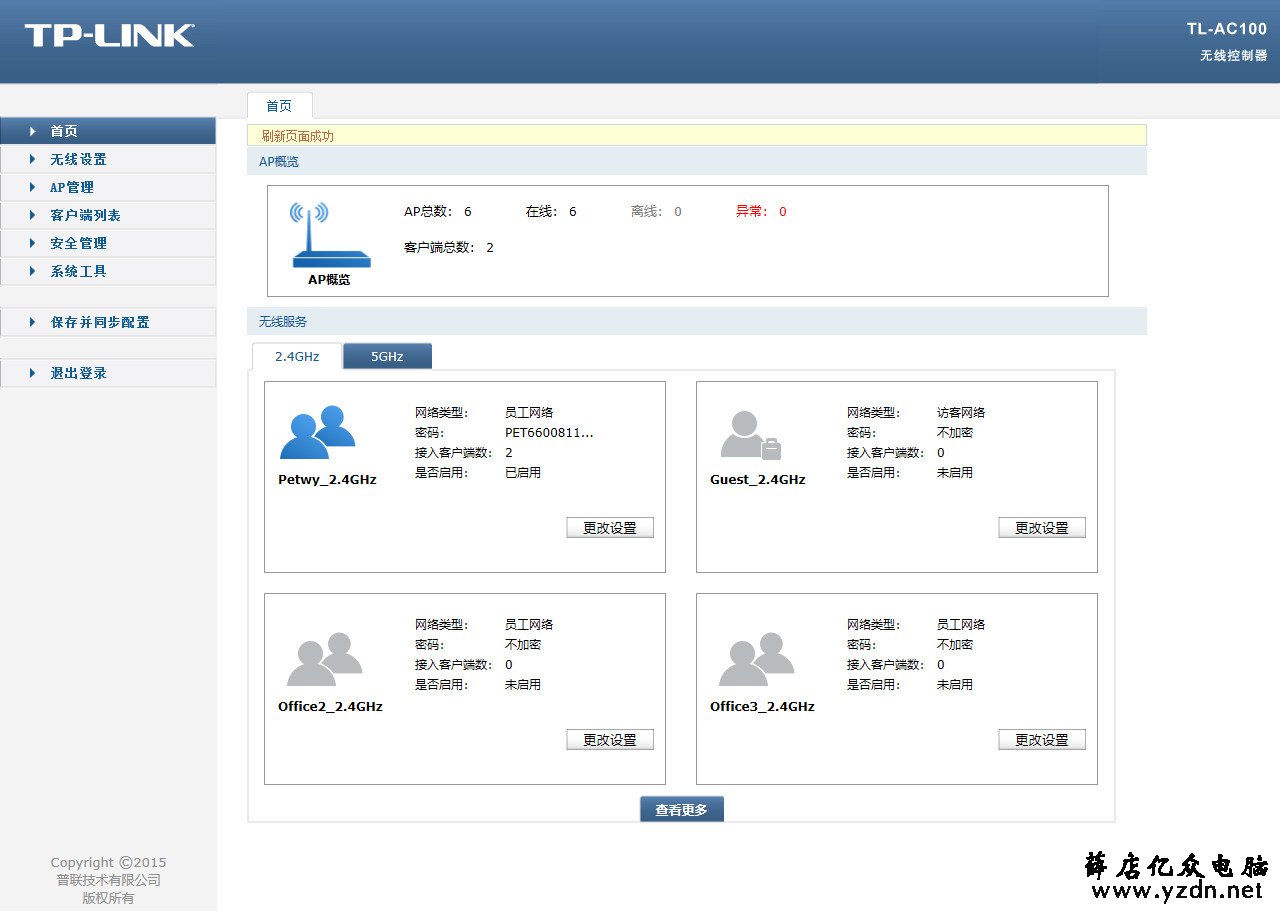Switch to the 5GHz tab
The image size is (1280, 911).
click(387, 356)
